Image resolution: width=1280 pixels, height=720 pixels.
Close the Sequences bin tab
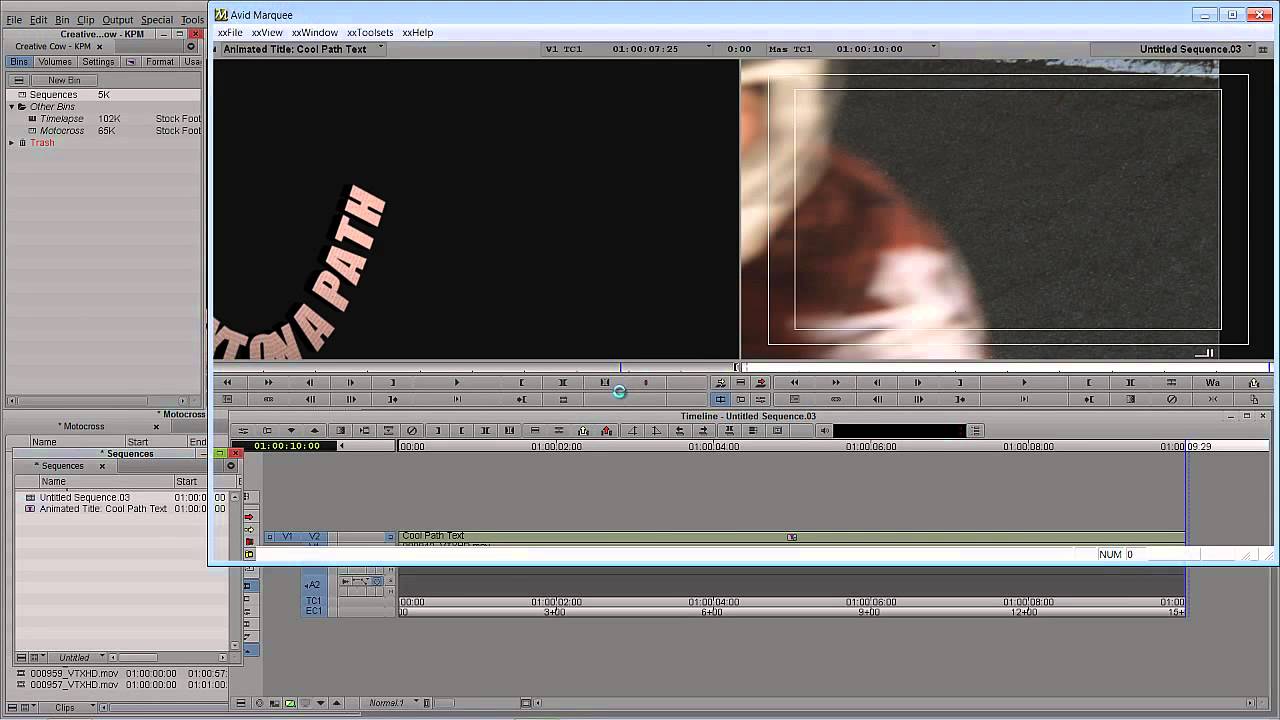pos(102,466)
